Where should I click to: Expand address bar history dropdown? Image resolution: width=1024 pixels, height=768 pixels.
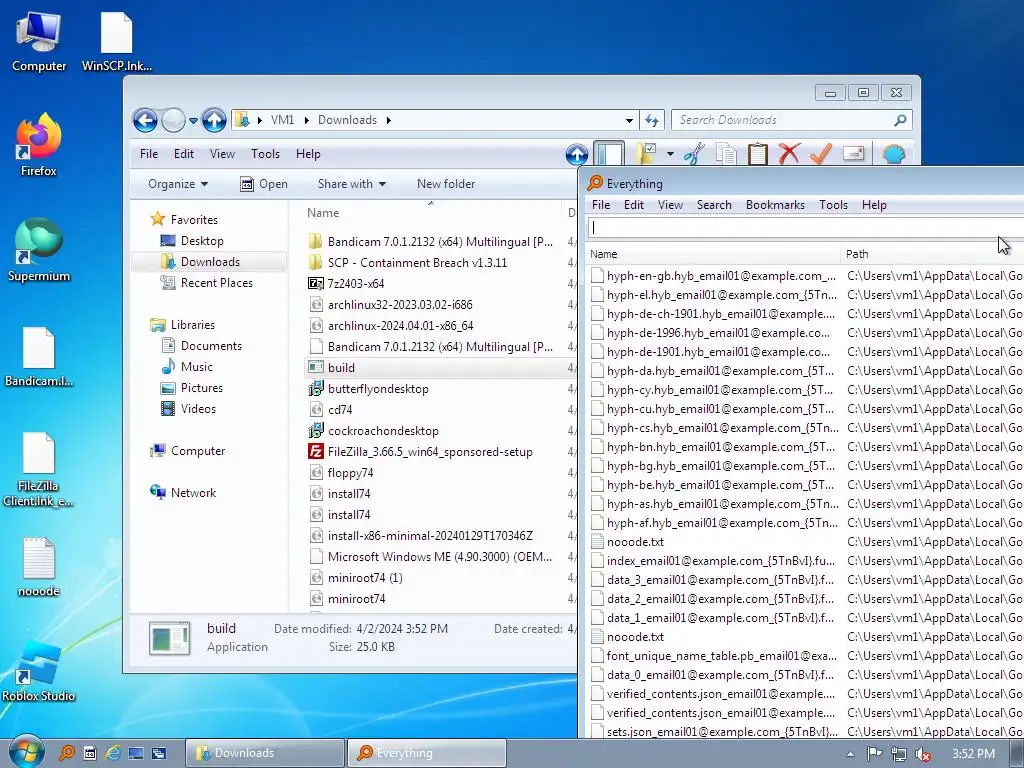(629, 120)
